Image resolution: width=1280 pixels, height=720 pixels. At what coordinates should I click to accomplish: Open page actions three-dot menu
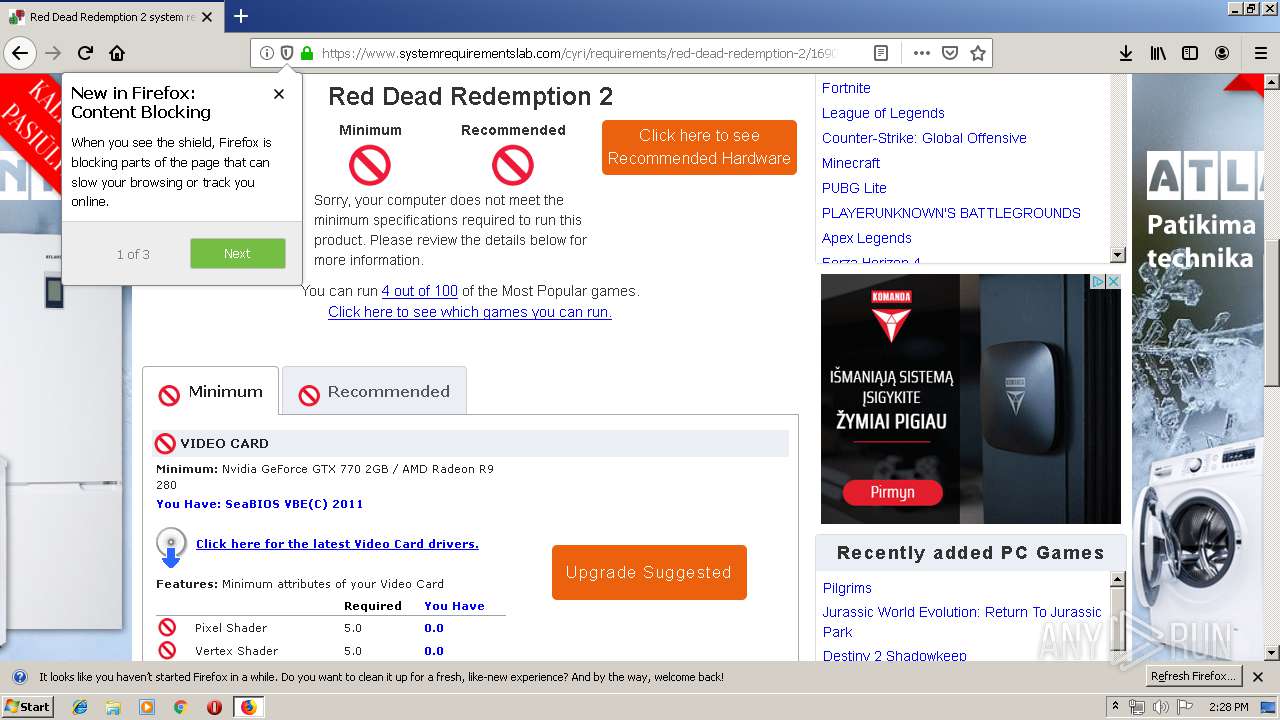(x=922, y=53)
